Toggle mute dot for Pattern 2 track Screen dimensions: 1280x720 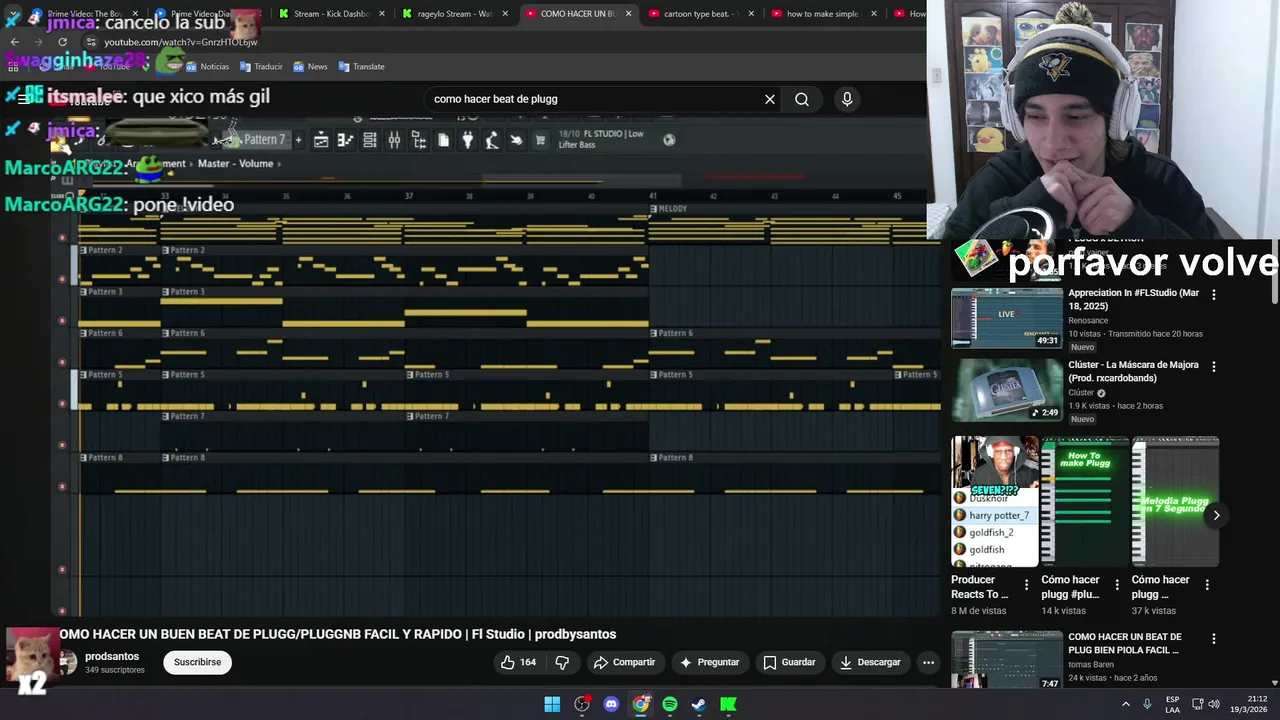tap(62, 279)
